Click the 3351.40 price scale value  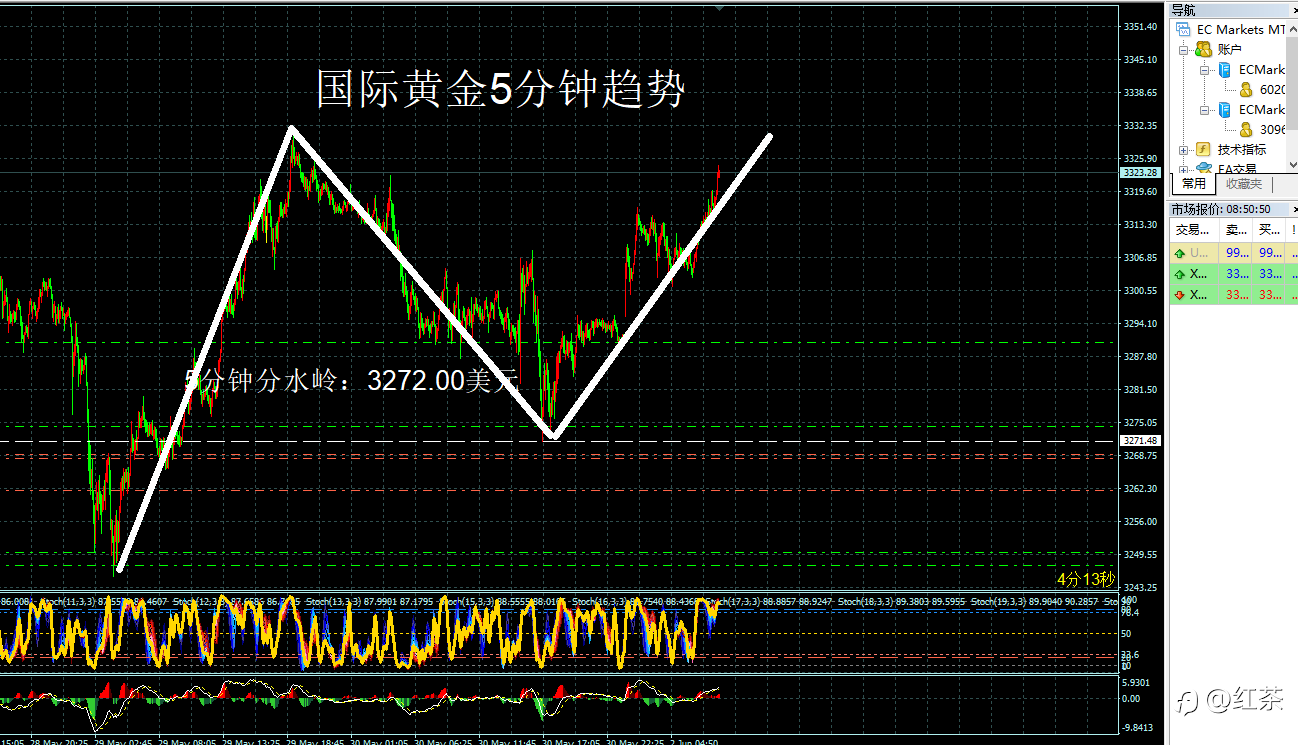click(1141, 27)
